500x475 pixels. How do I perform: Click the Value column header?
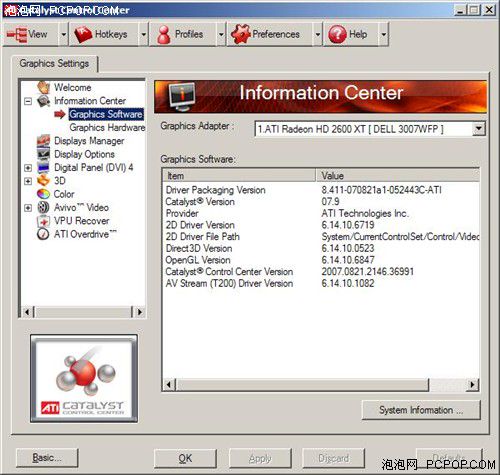(x=397, y=175)
